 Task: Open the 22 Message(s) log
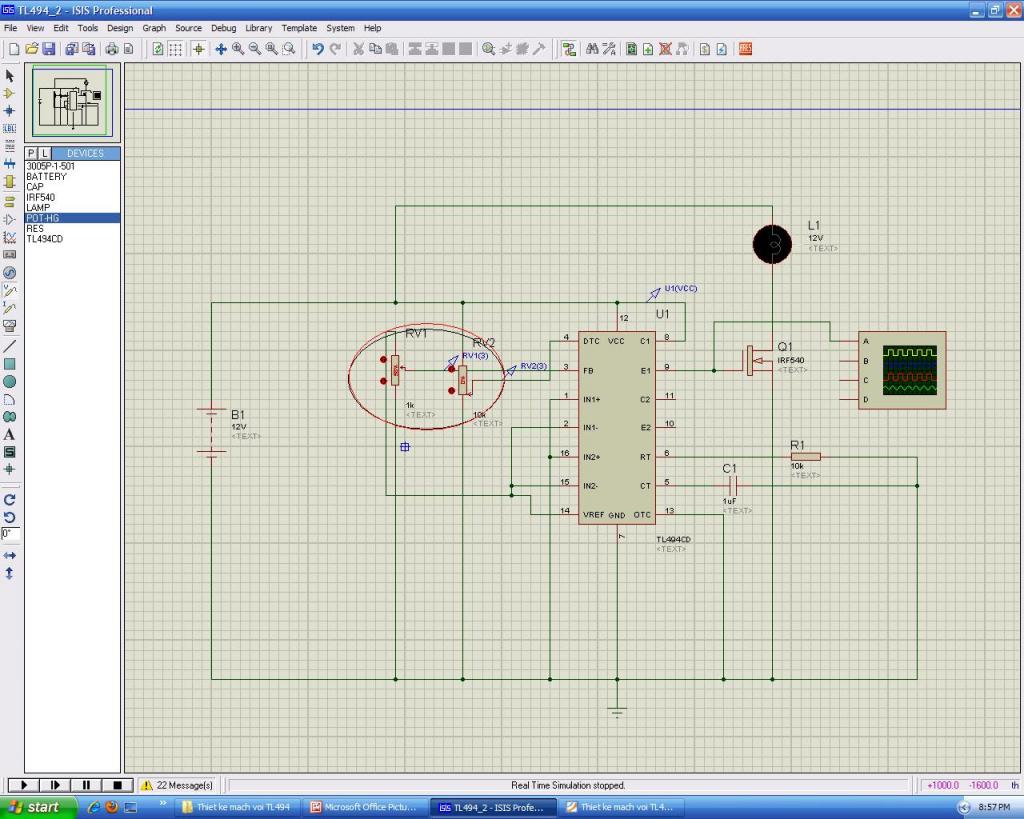tap(177, 786)
